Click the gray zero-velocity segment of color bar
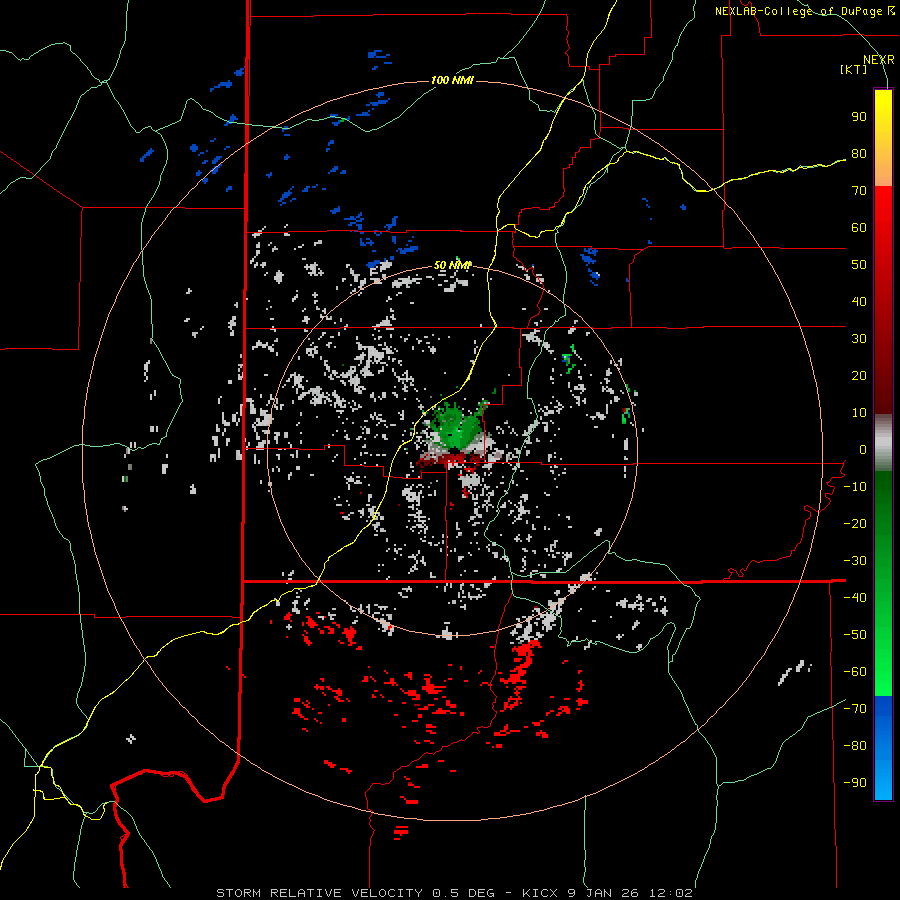The height and width of the screenshot is (900, 900). pyautogui.click(x=883, y=443)
